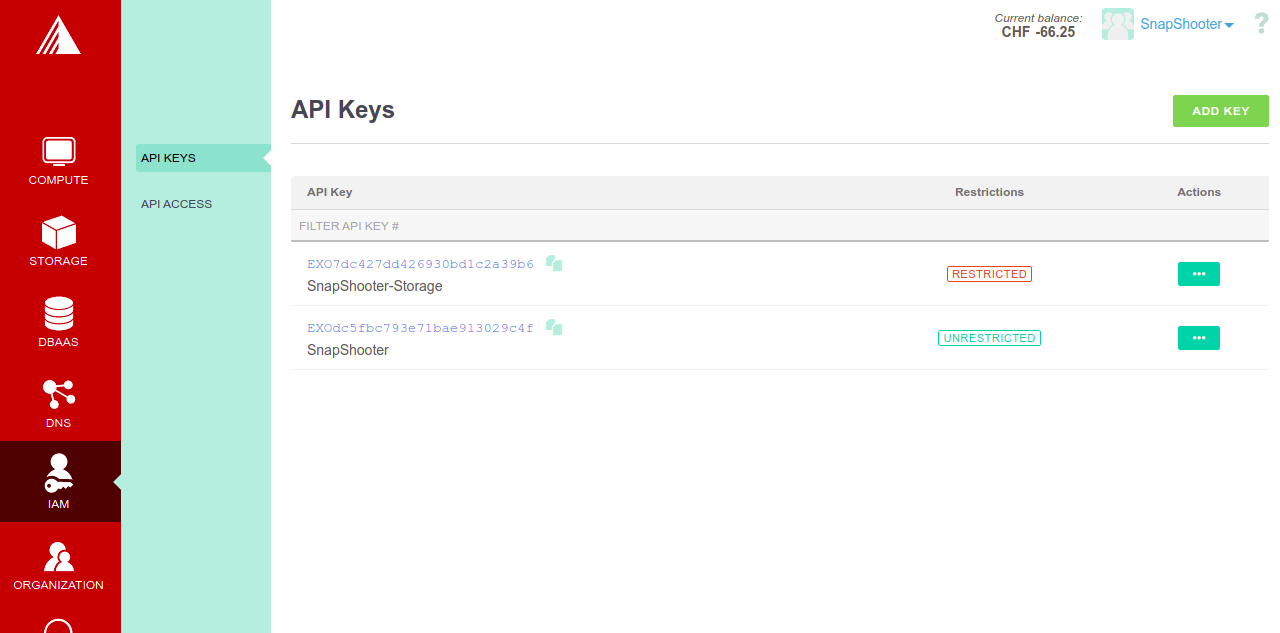Viewport: 1280px width, 633px height.
Task: Switch to the API Access submenu
Action: (x=177, y=204)
